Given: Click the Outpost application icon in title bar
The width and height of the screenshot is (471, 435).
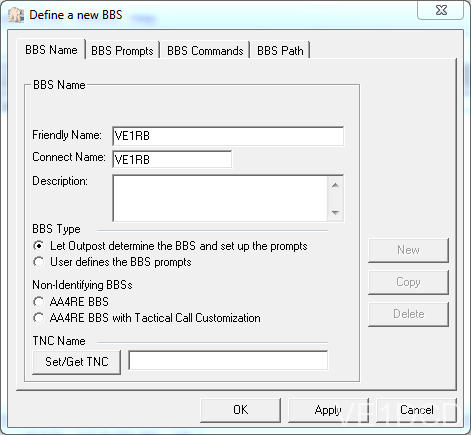Looking at the screenshot, I should click(x=16, y=15).
